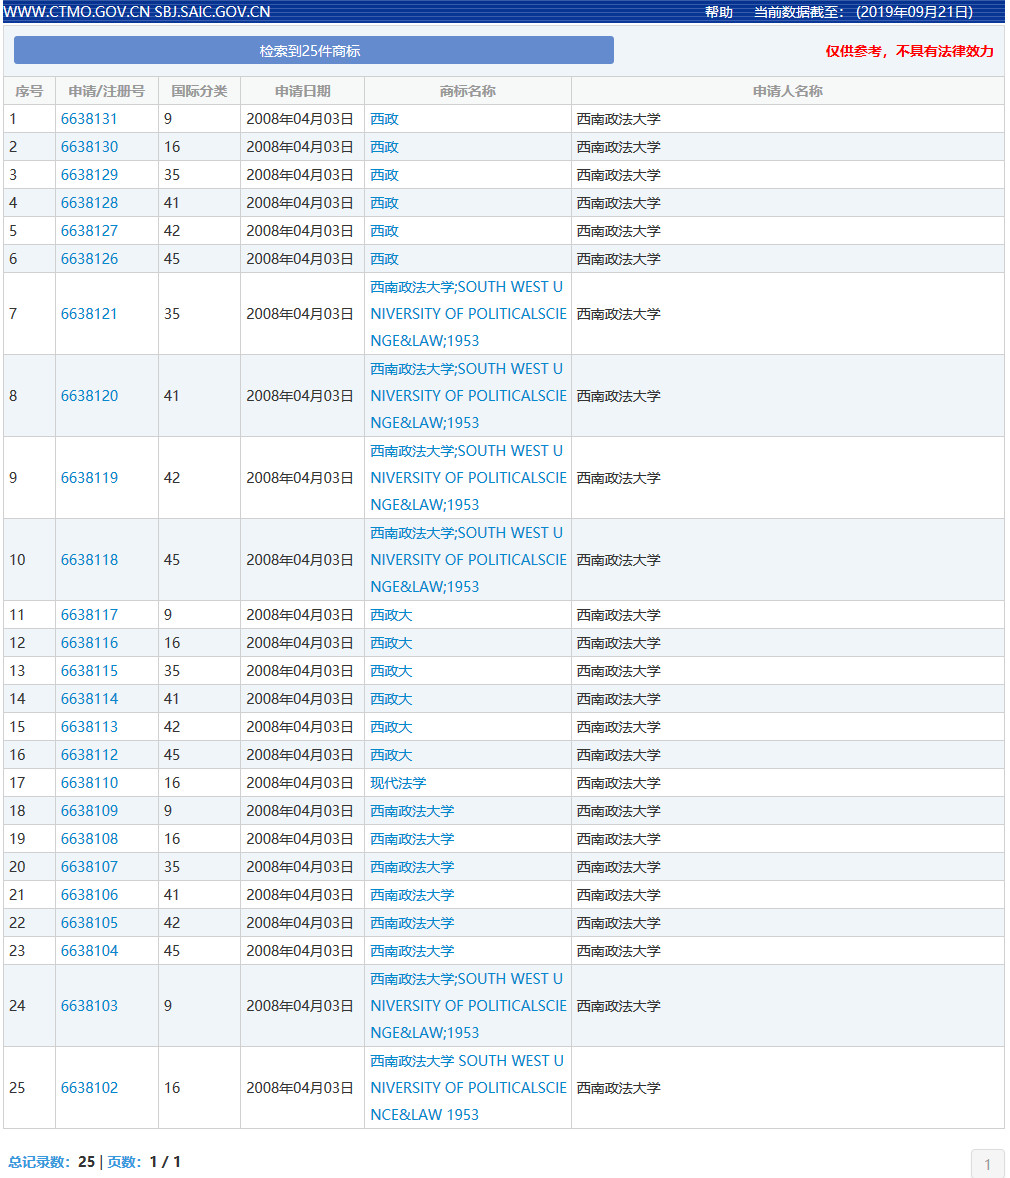Click the 总记录数 total records label

(40, 1161)
